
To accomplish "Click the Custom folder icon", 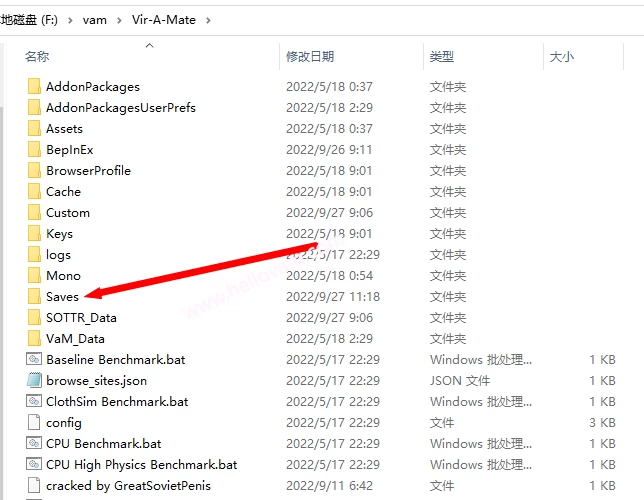I will 34,212.
